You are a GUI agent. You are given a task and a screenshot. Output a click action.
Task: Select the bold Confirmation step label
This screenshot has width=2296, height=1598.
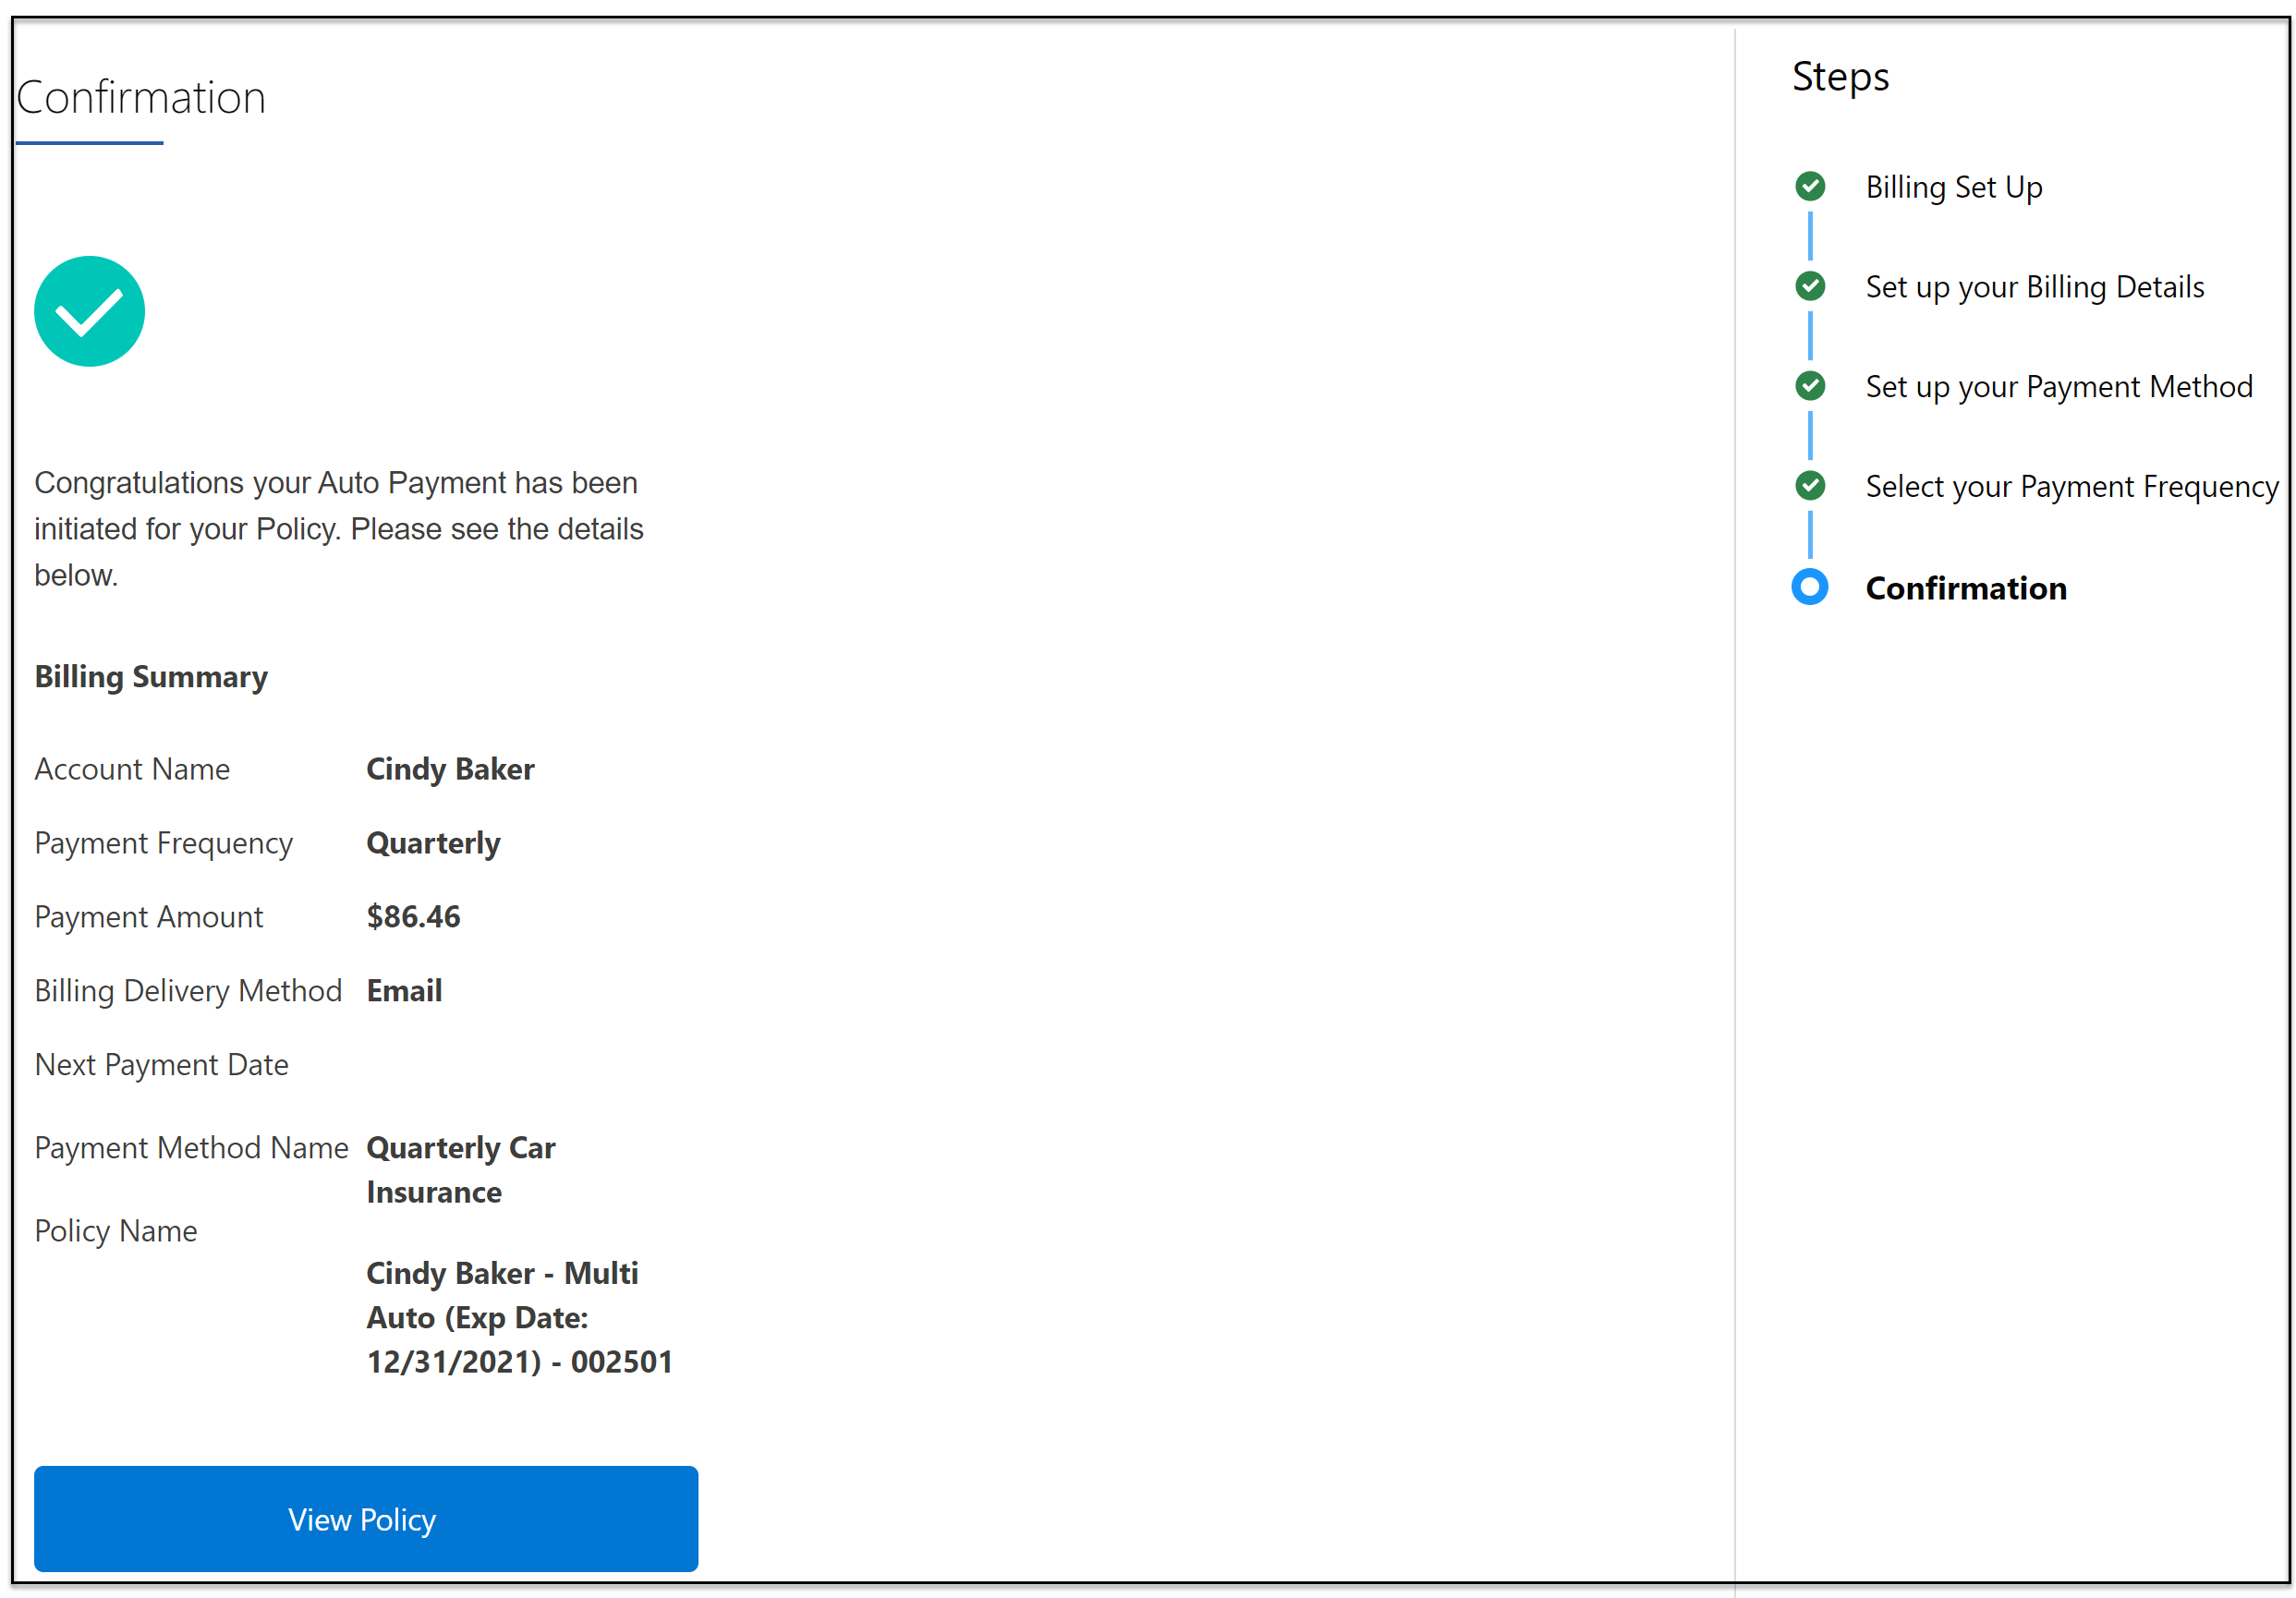[1966, 588]
